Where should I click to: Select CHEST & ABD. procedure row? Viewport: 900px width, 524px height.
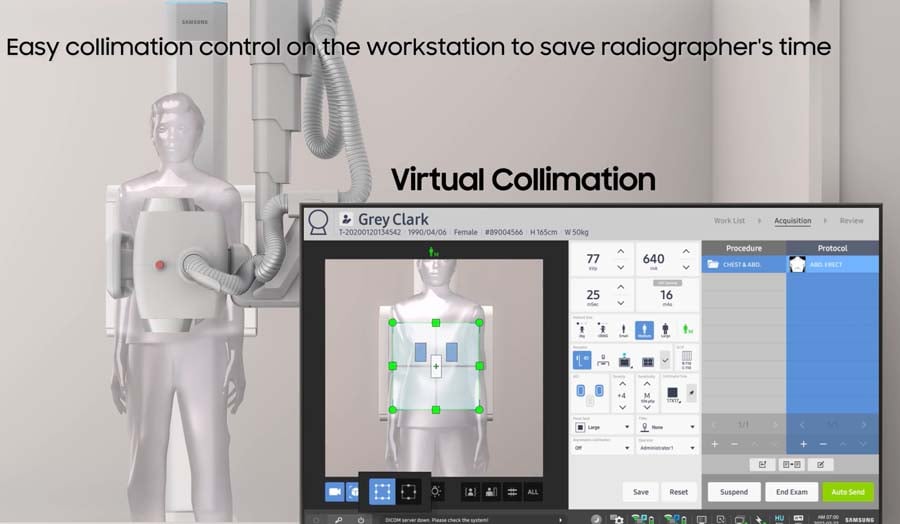click(744, 264)
